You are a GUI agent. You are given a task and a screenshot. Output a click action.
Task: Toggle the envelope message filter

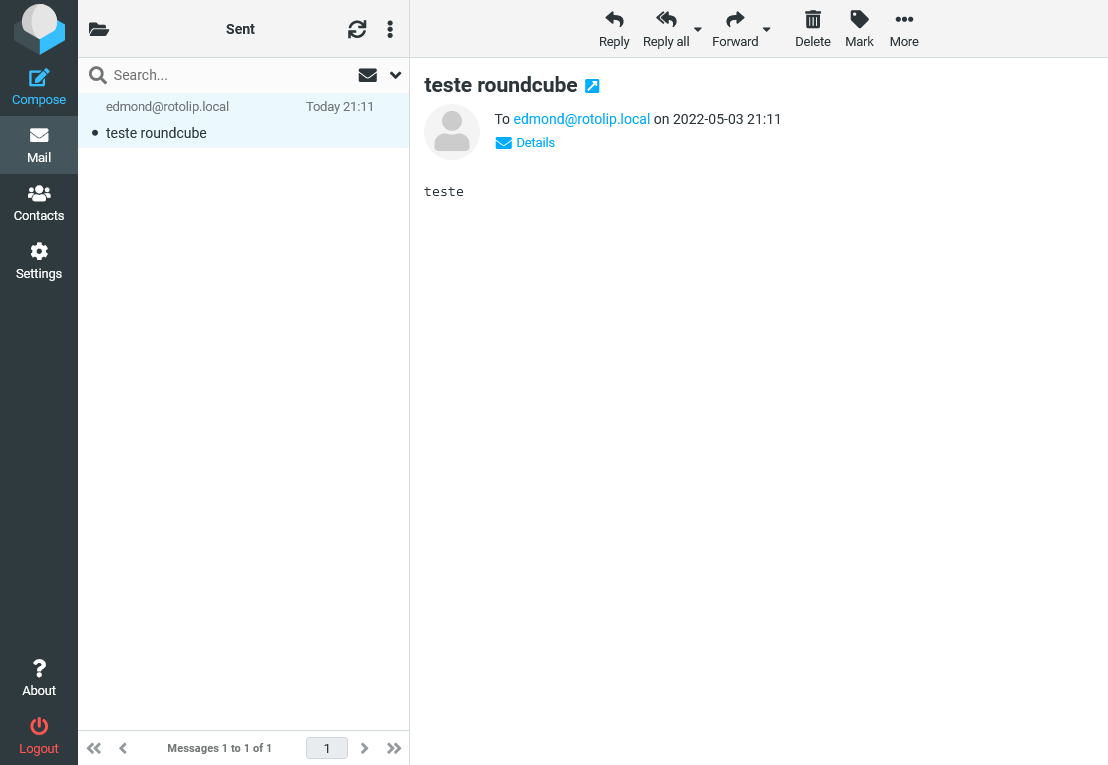pyautogui.click(x=367, y=75)
